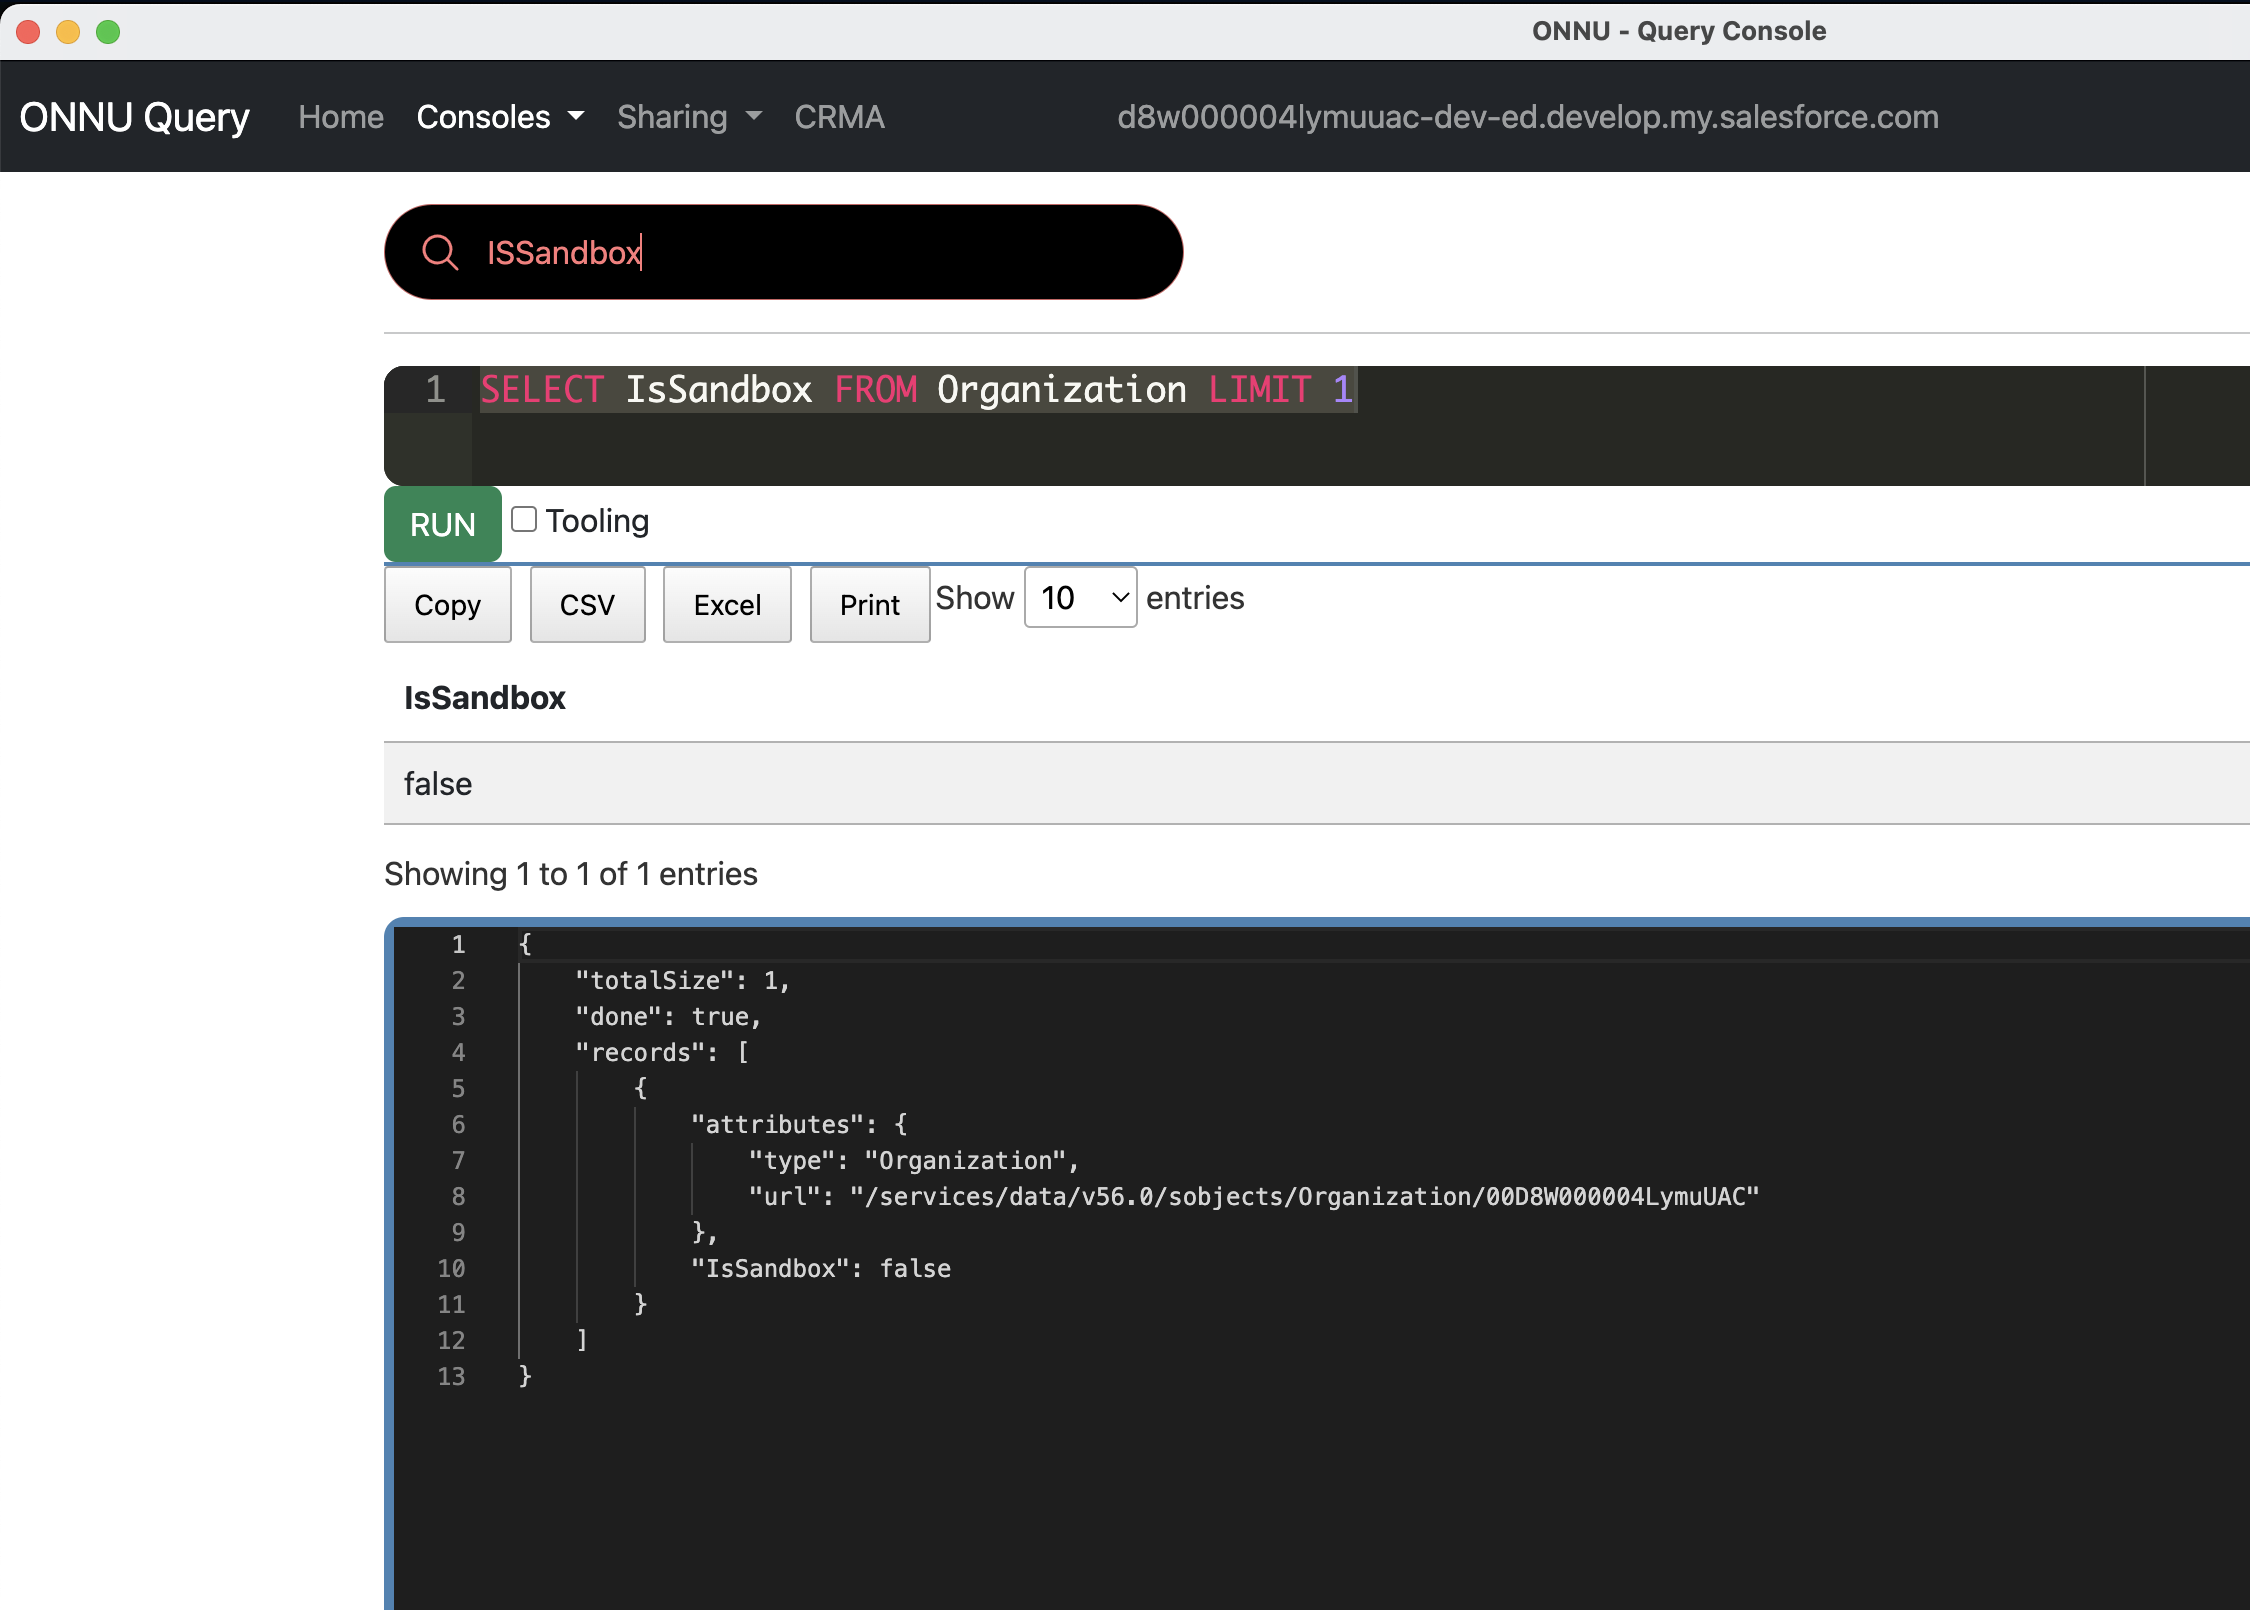Viewport: 2250px width, 1610px height.
Task: Click into the SOQL query editor line
Action: pos(917,389)
